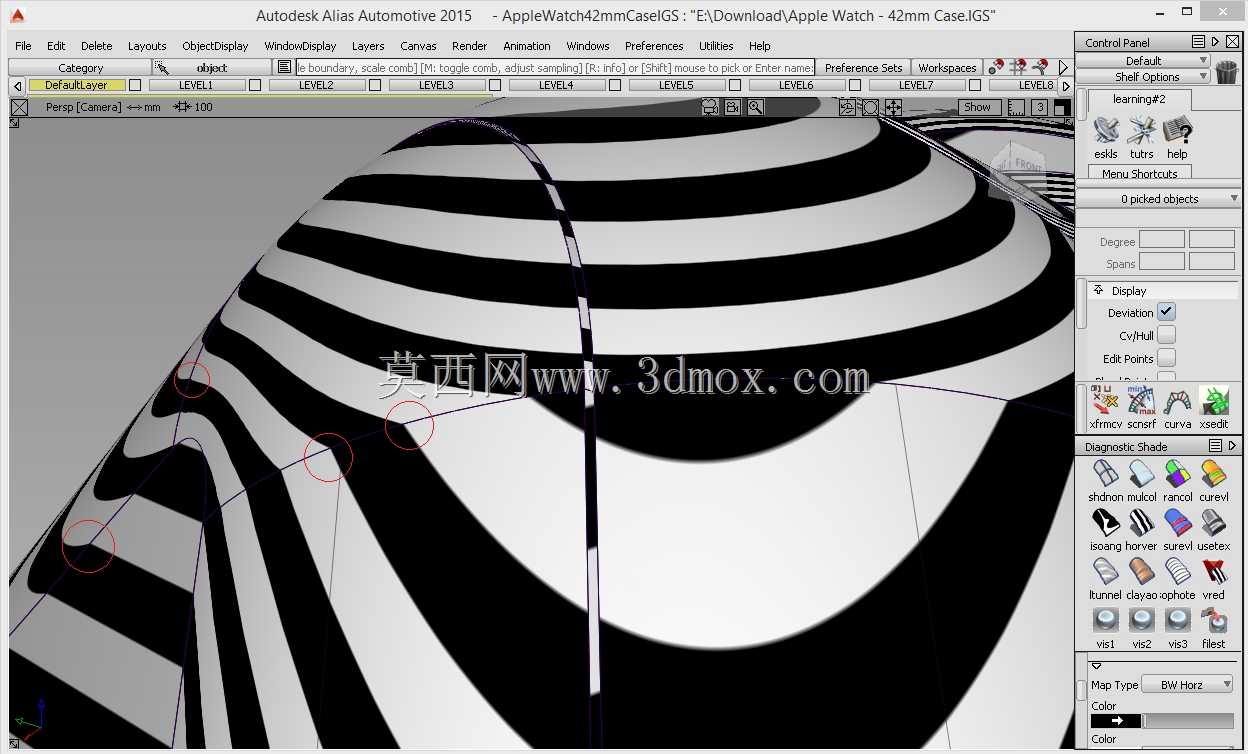Apply horver zebra stripe shading

pos(1141,523)
